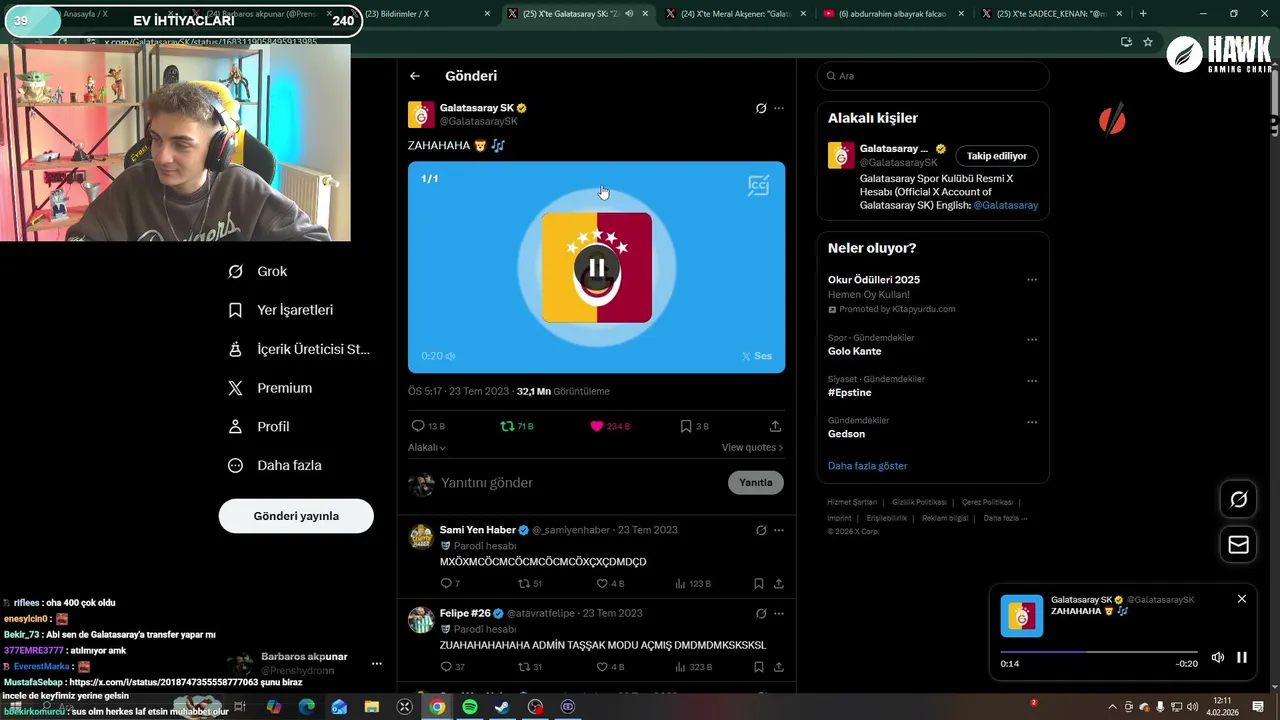Share the Galatasaray SK post
Screen dimensions: 1280x720
coord(775,426)
